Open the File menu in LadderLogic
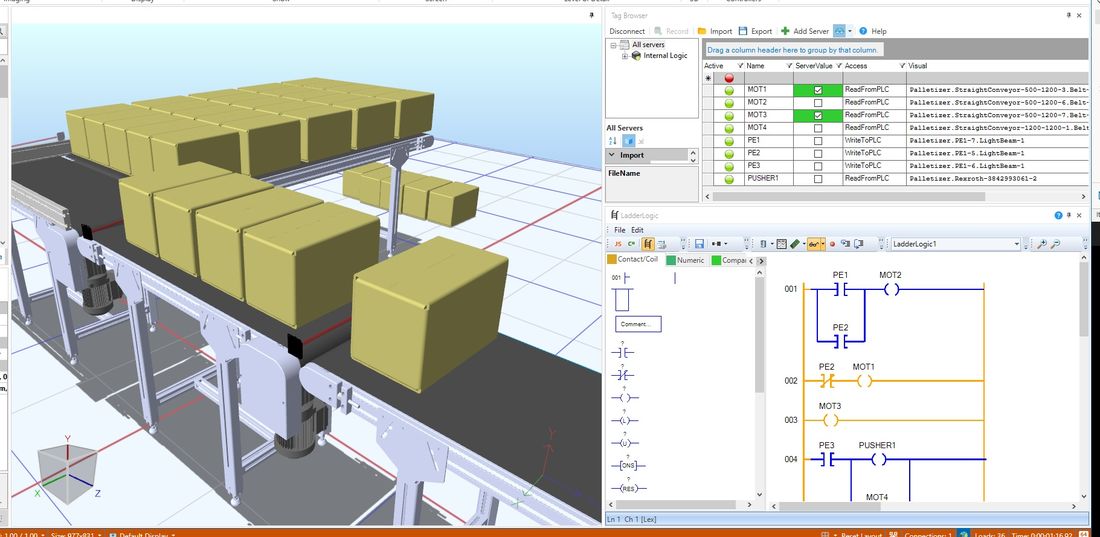 click(619, 230)
